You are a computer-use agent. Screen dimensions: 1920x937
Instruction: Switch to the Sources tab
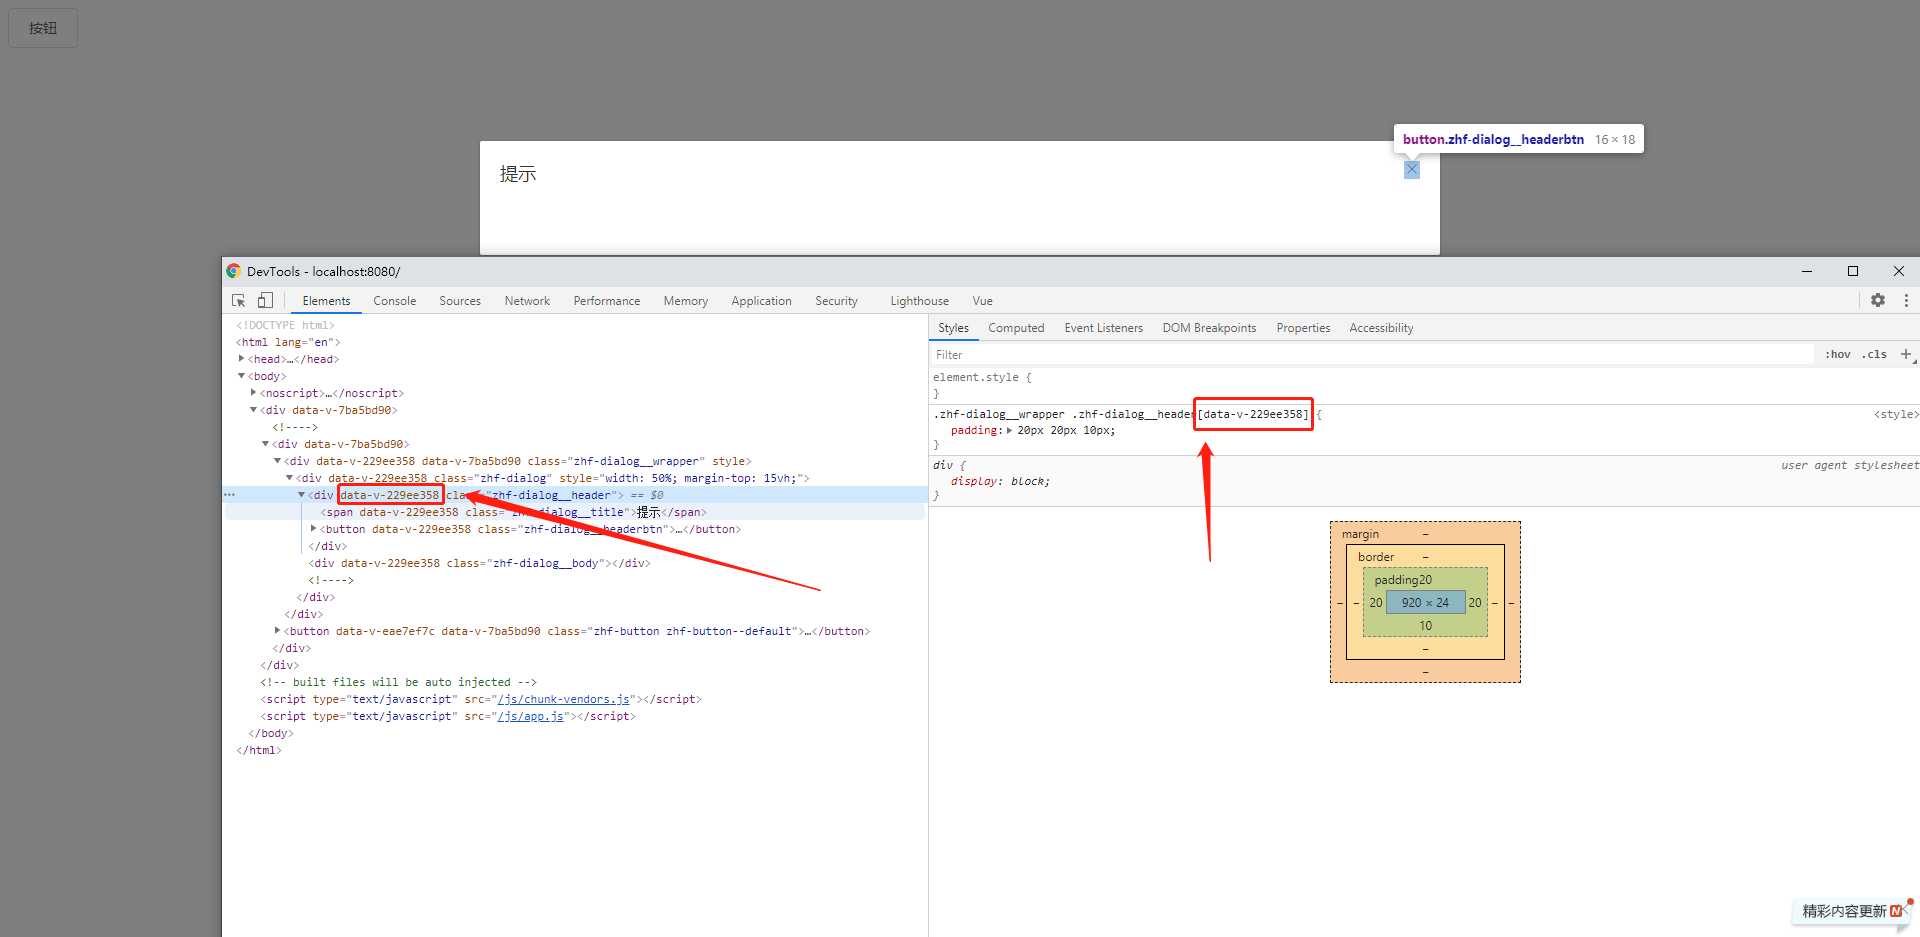pyautogui.click(x=460, y=301)
